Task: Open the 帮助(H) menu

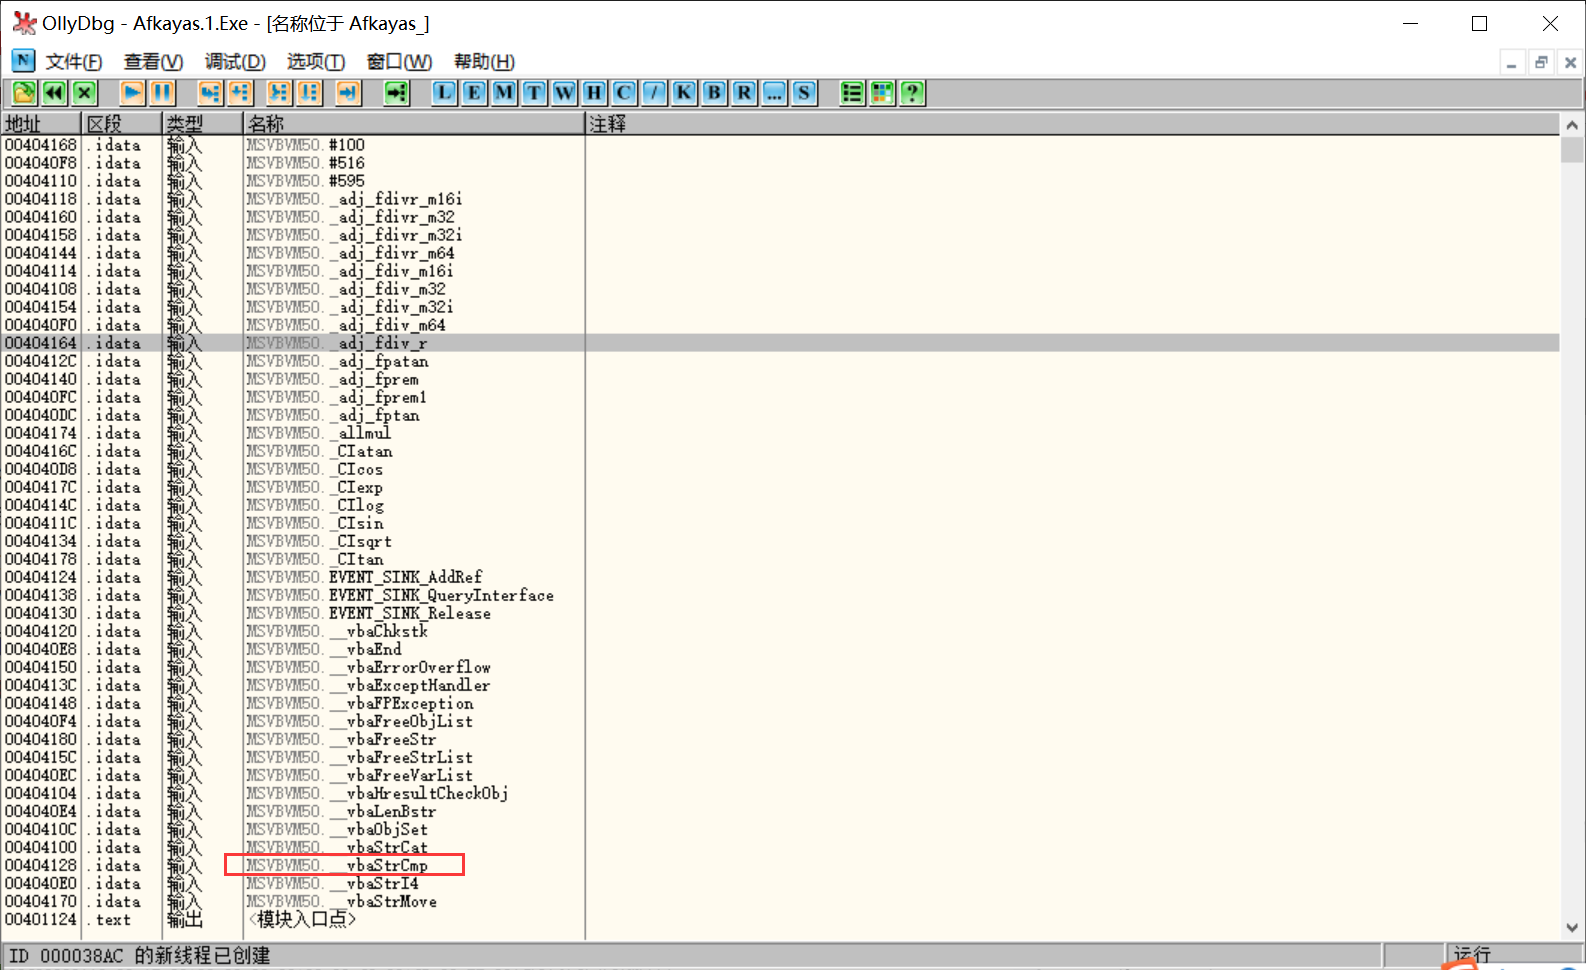Action: tap(484, 61)
